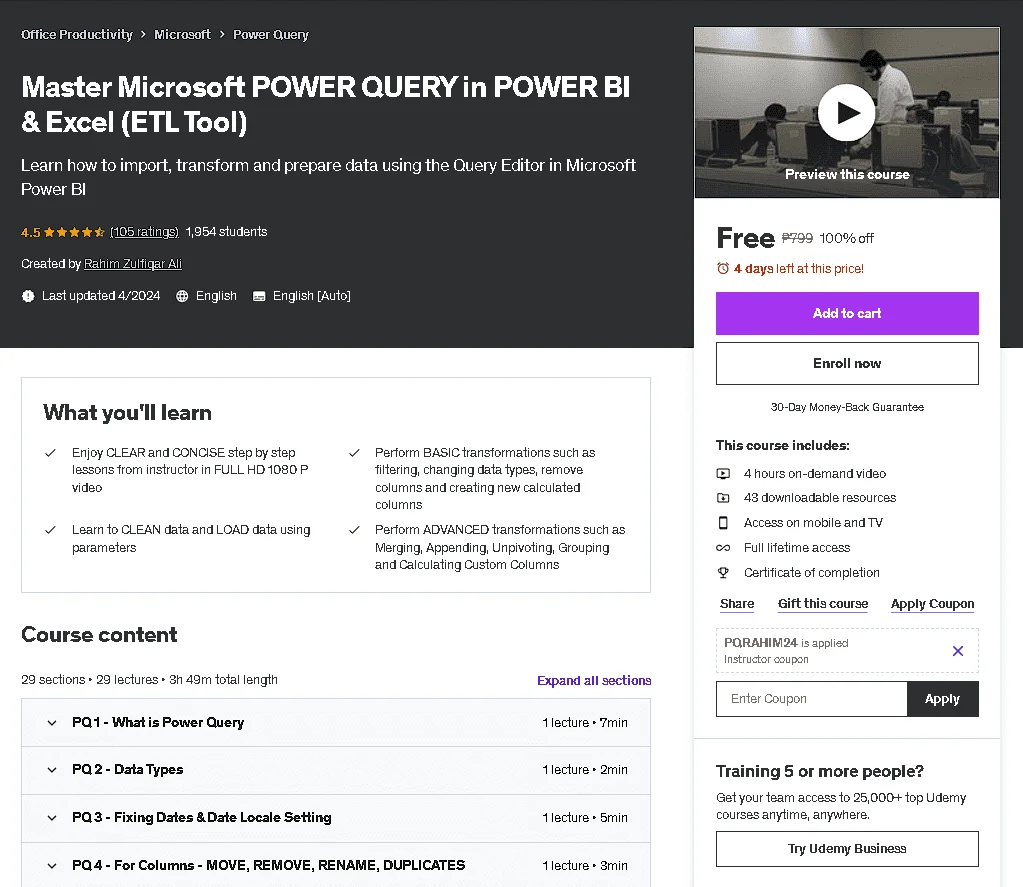The width and height of the screenshot is (1023, 887).
Task: Click the chevron after Office Productivity
Action: pyautogui.click(x=143, y=35)
